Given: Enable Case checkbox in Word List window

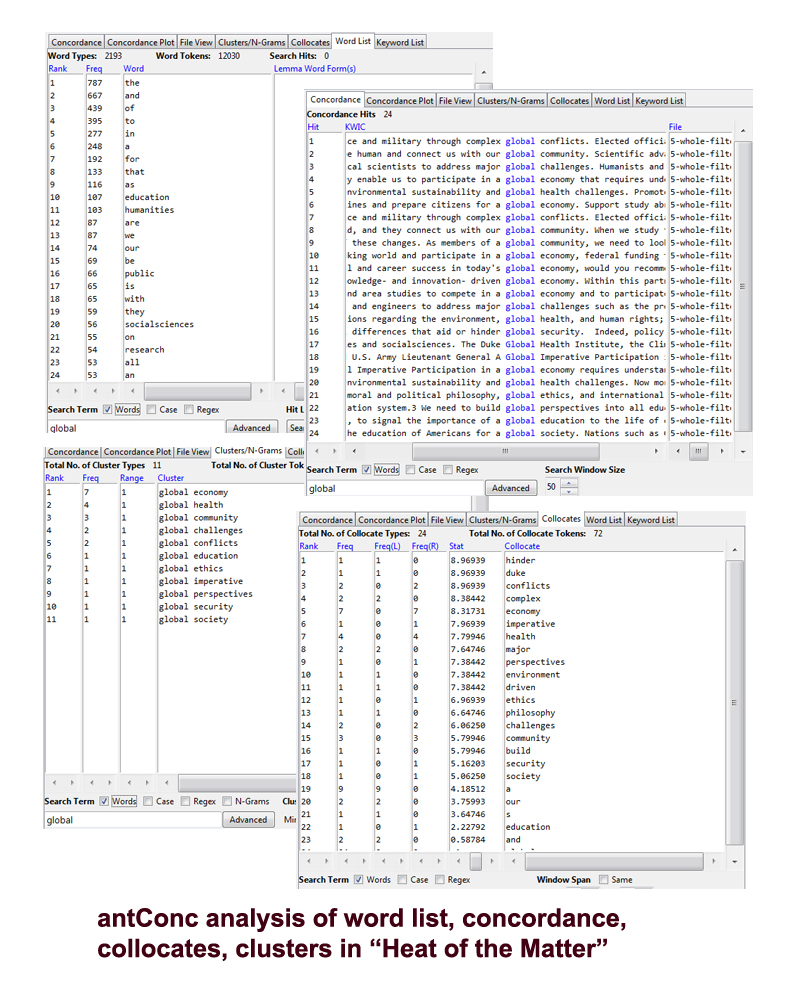Looking at the screenshot, I should pyautogui.click(x=151, y=409).
